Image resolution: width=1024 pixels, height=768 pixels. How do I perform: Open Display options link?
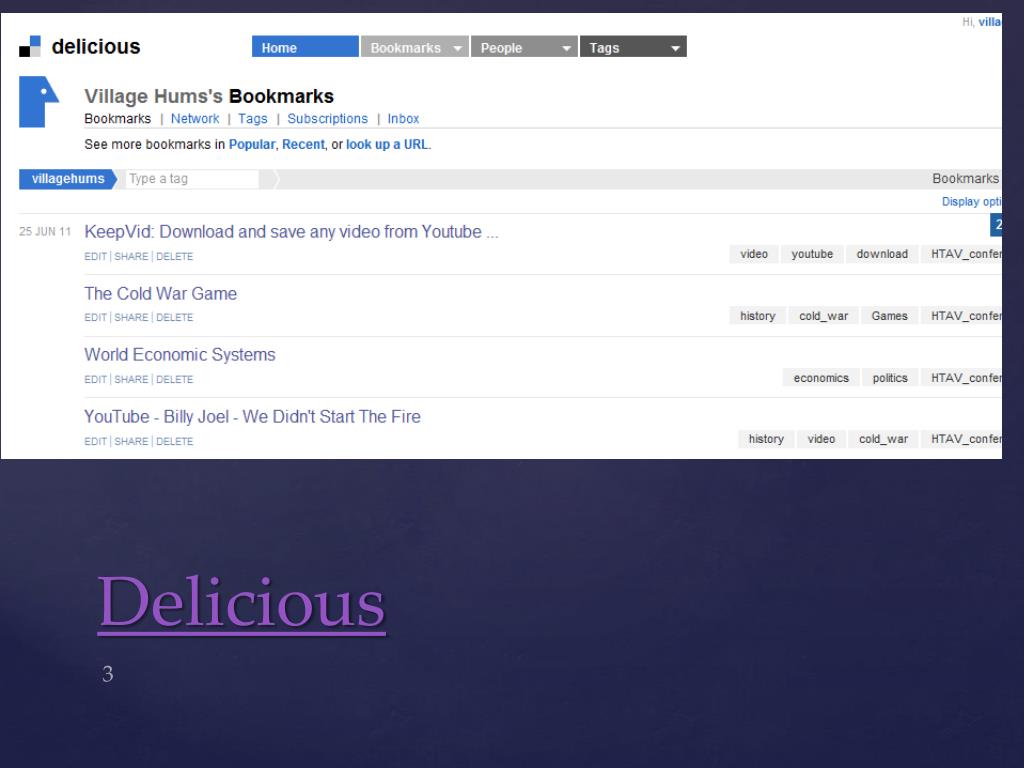coord(971,202)
